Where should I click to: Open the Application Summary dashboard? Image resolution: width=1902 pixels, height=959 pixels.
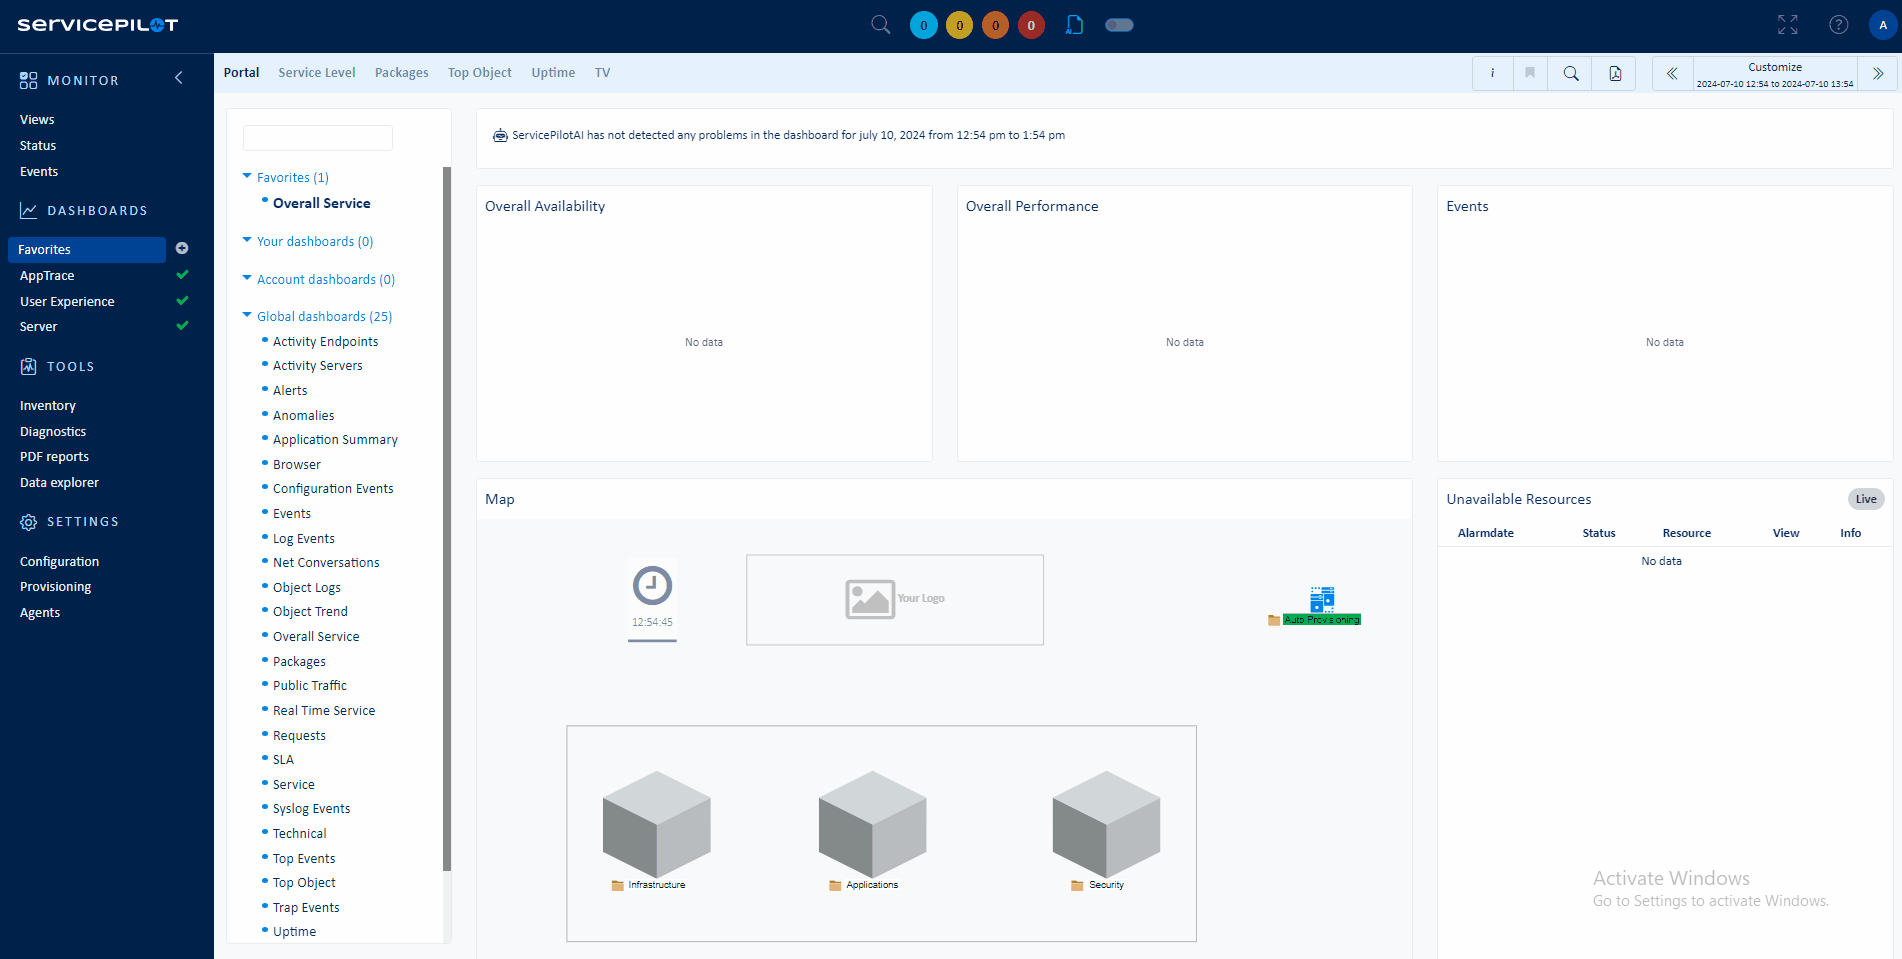click(335, 439)
